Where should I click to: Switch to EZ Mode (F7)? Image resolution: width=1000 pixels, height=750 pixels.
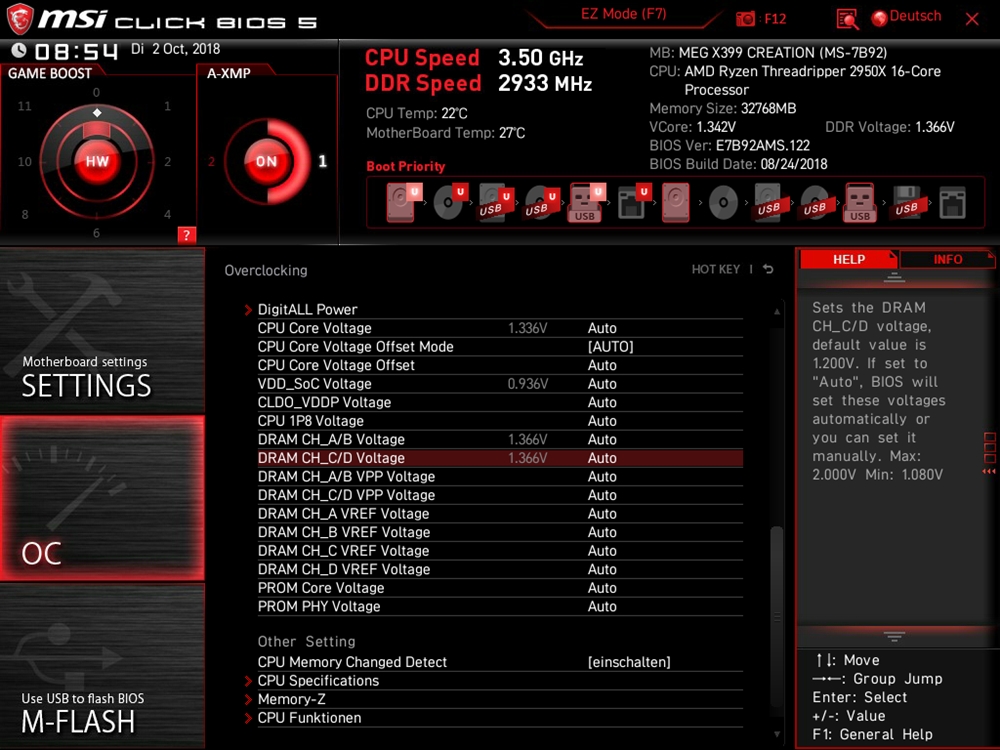tap(623, 14)
